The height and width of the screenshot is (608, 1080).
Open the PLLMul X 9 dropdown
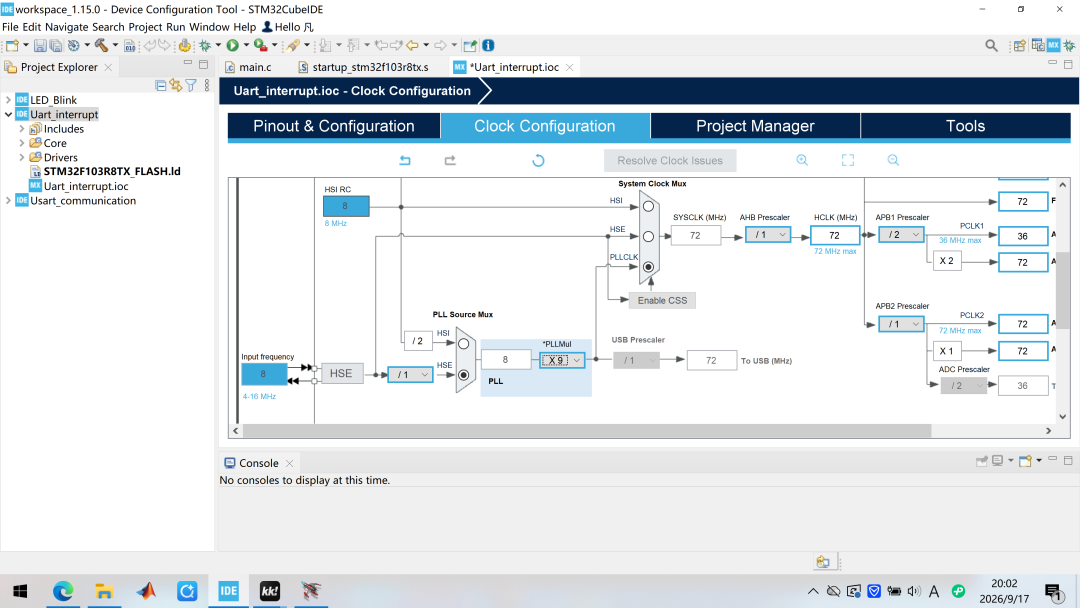[562, 360]
